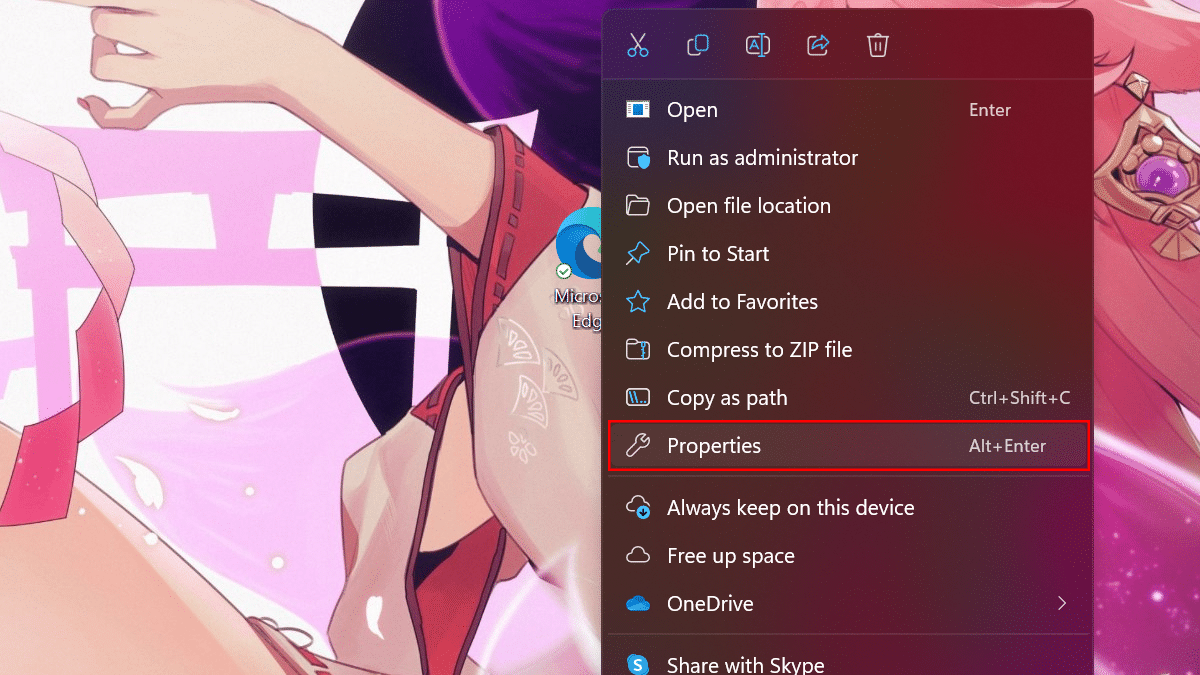Click the Share icon

[818, 45]
